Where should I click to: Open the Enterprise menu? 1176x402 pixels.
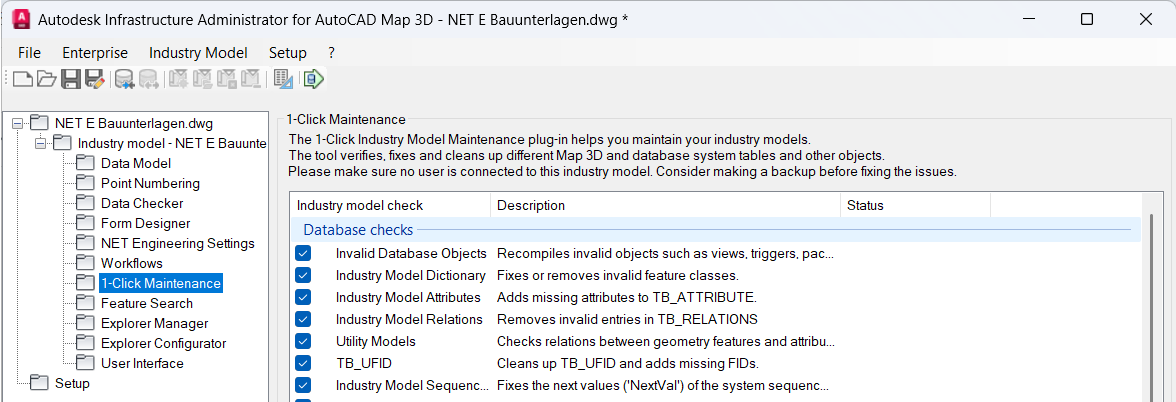coord(95,53)
